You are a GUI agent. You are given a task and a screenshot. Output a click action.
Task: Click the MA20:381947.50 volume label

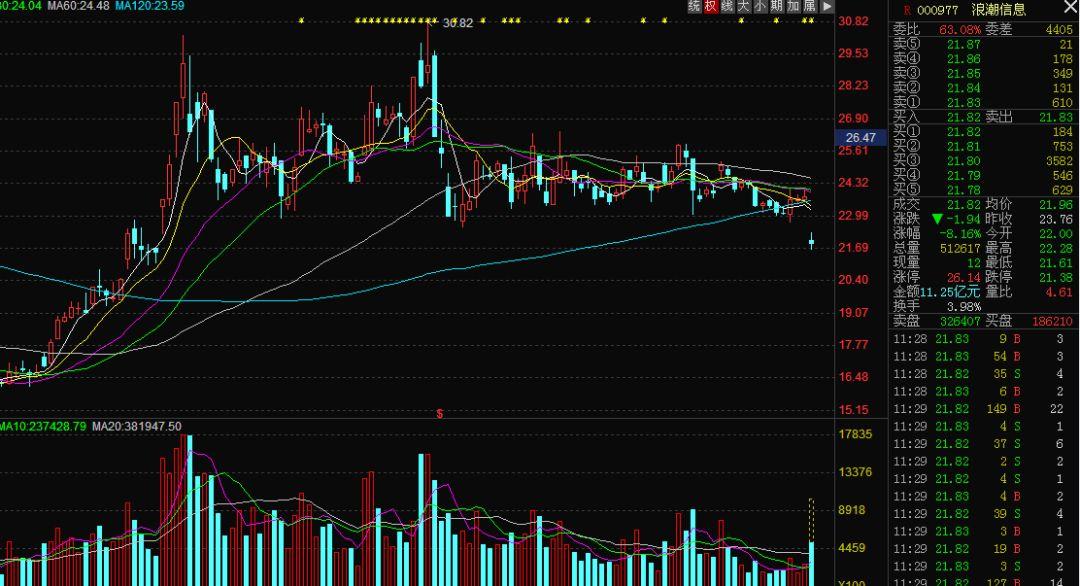136,426
